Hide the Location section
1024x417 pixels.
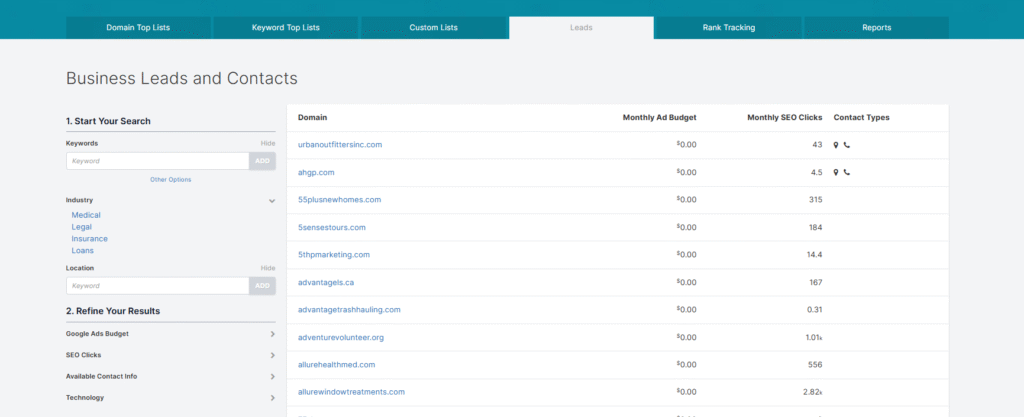coord(268,268)
